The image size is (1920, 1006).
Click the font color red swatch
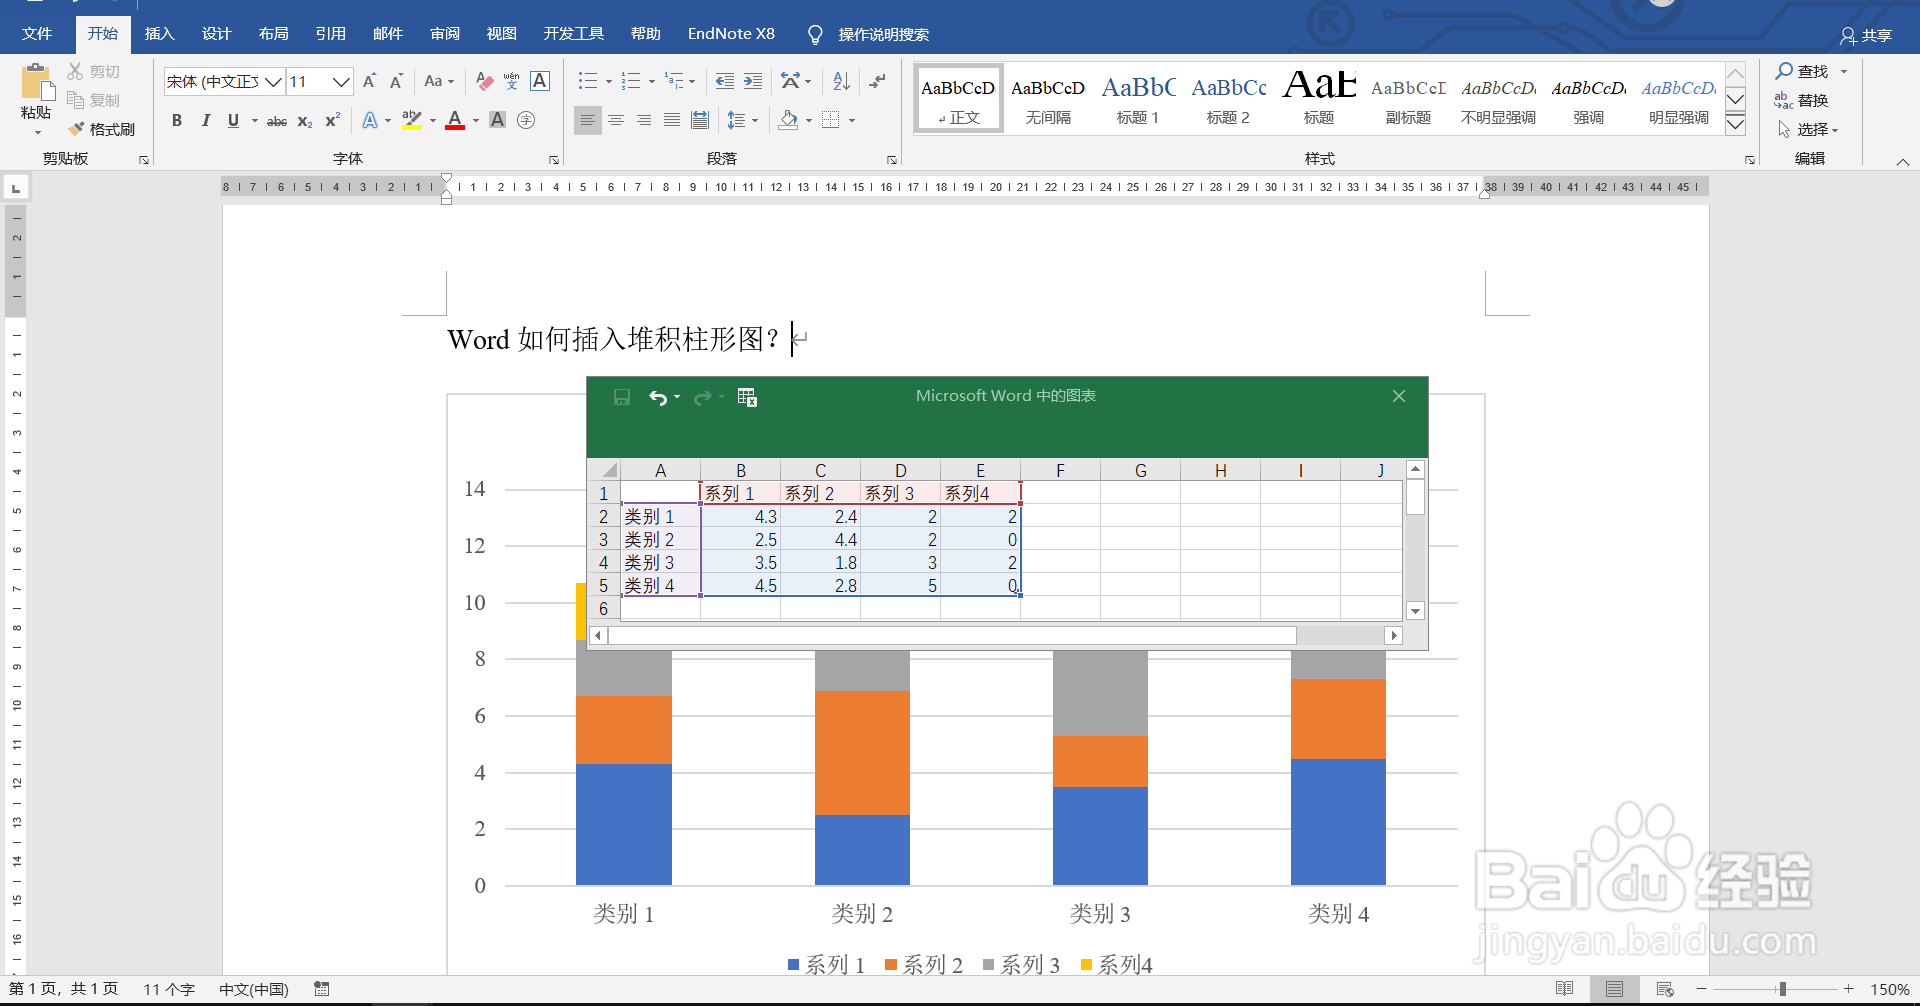[x=455, y=120]
